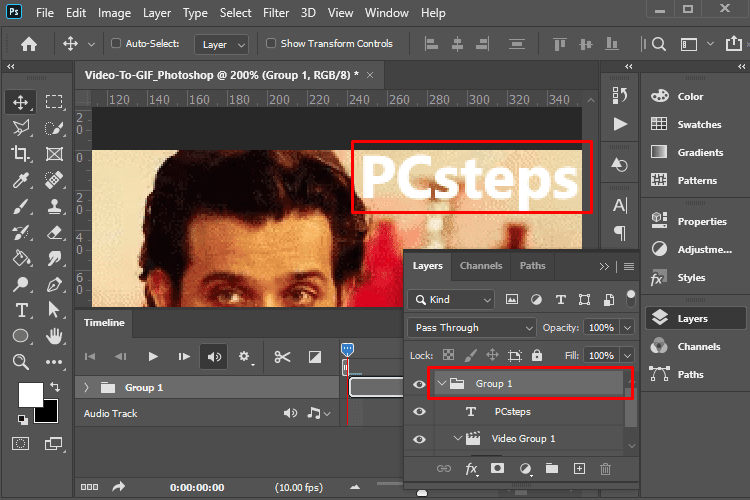Select the Crop tool

click(20, 154)
